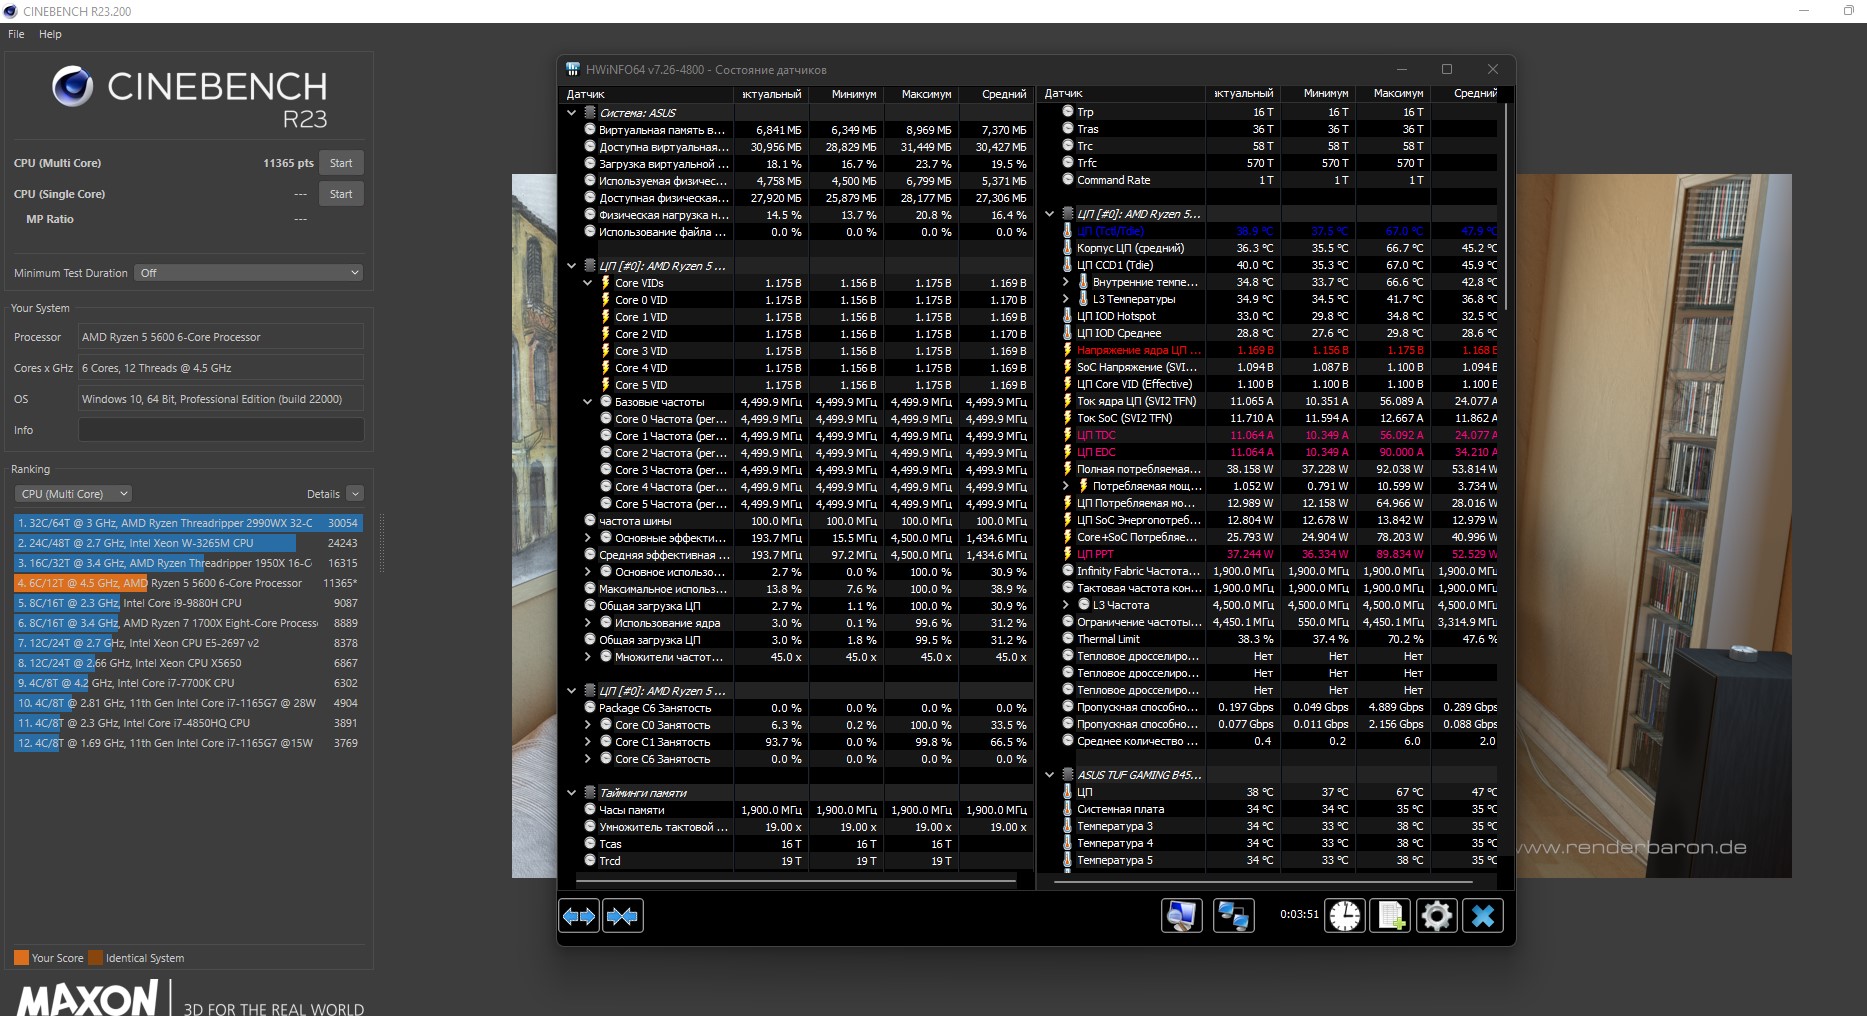Select ranking row Intel Core i9-9880H CPU
Viewport: 1867px width, 1016px height.
(188, 603)
